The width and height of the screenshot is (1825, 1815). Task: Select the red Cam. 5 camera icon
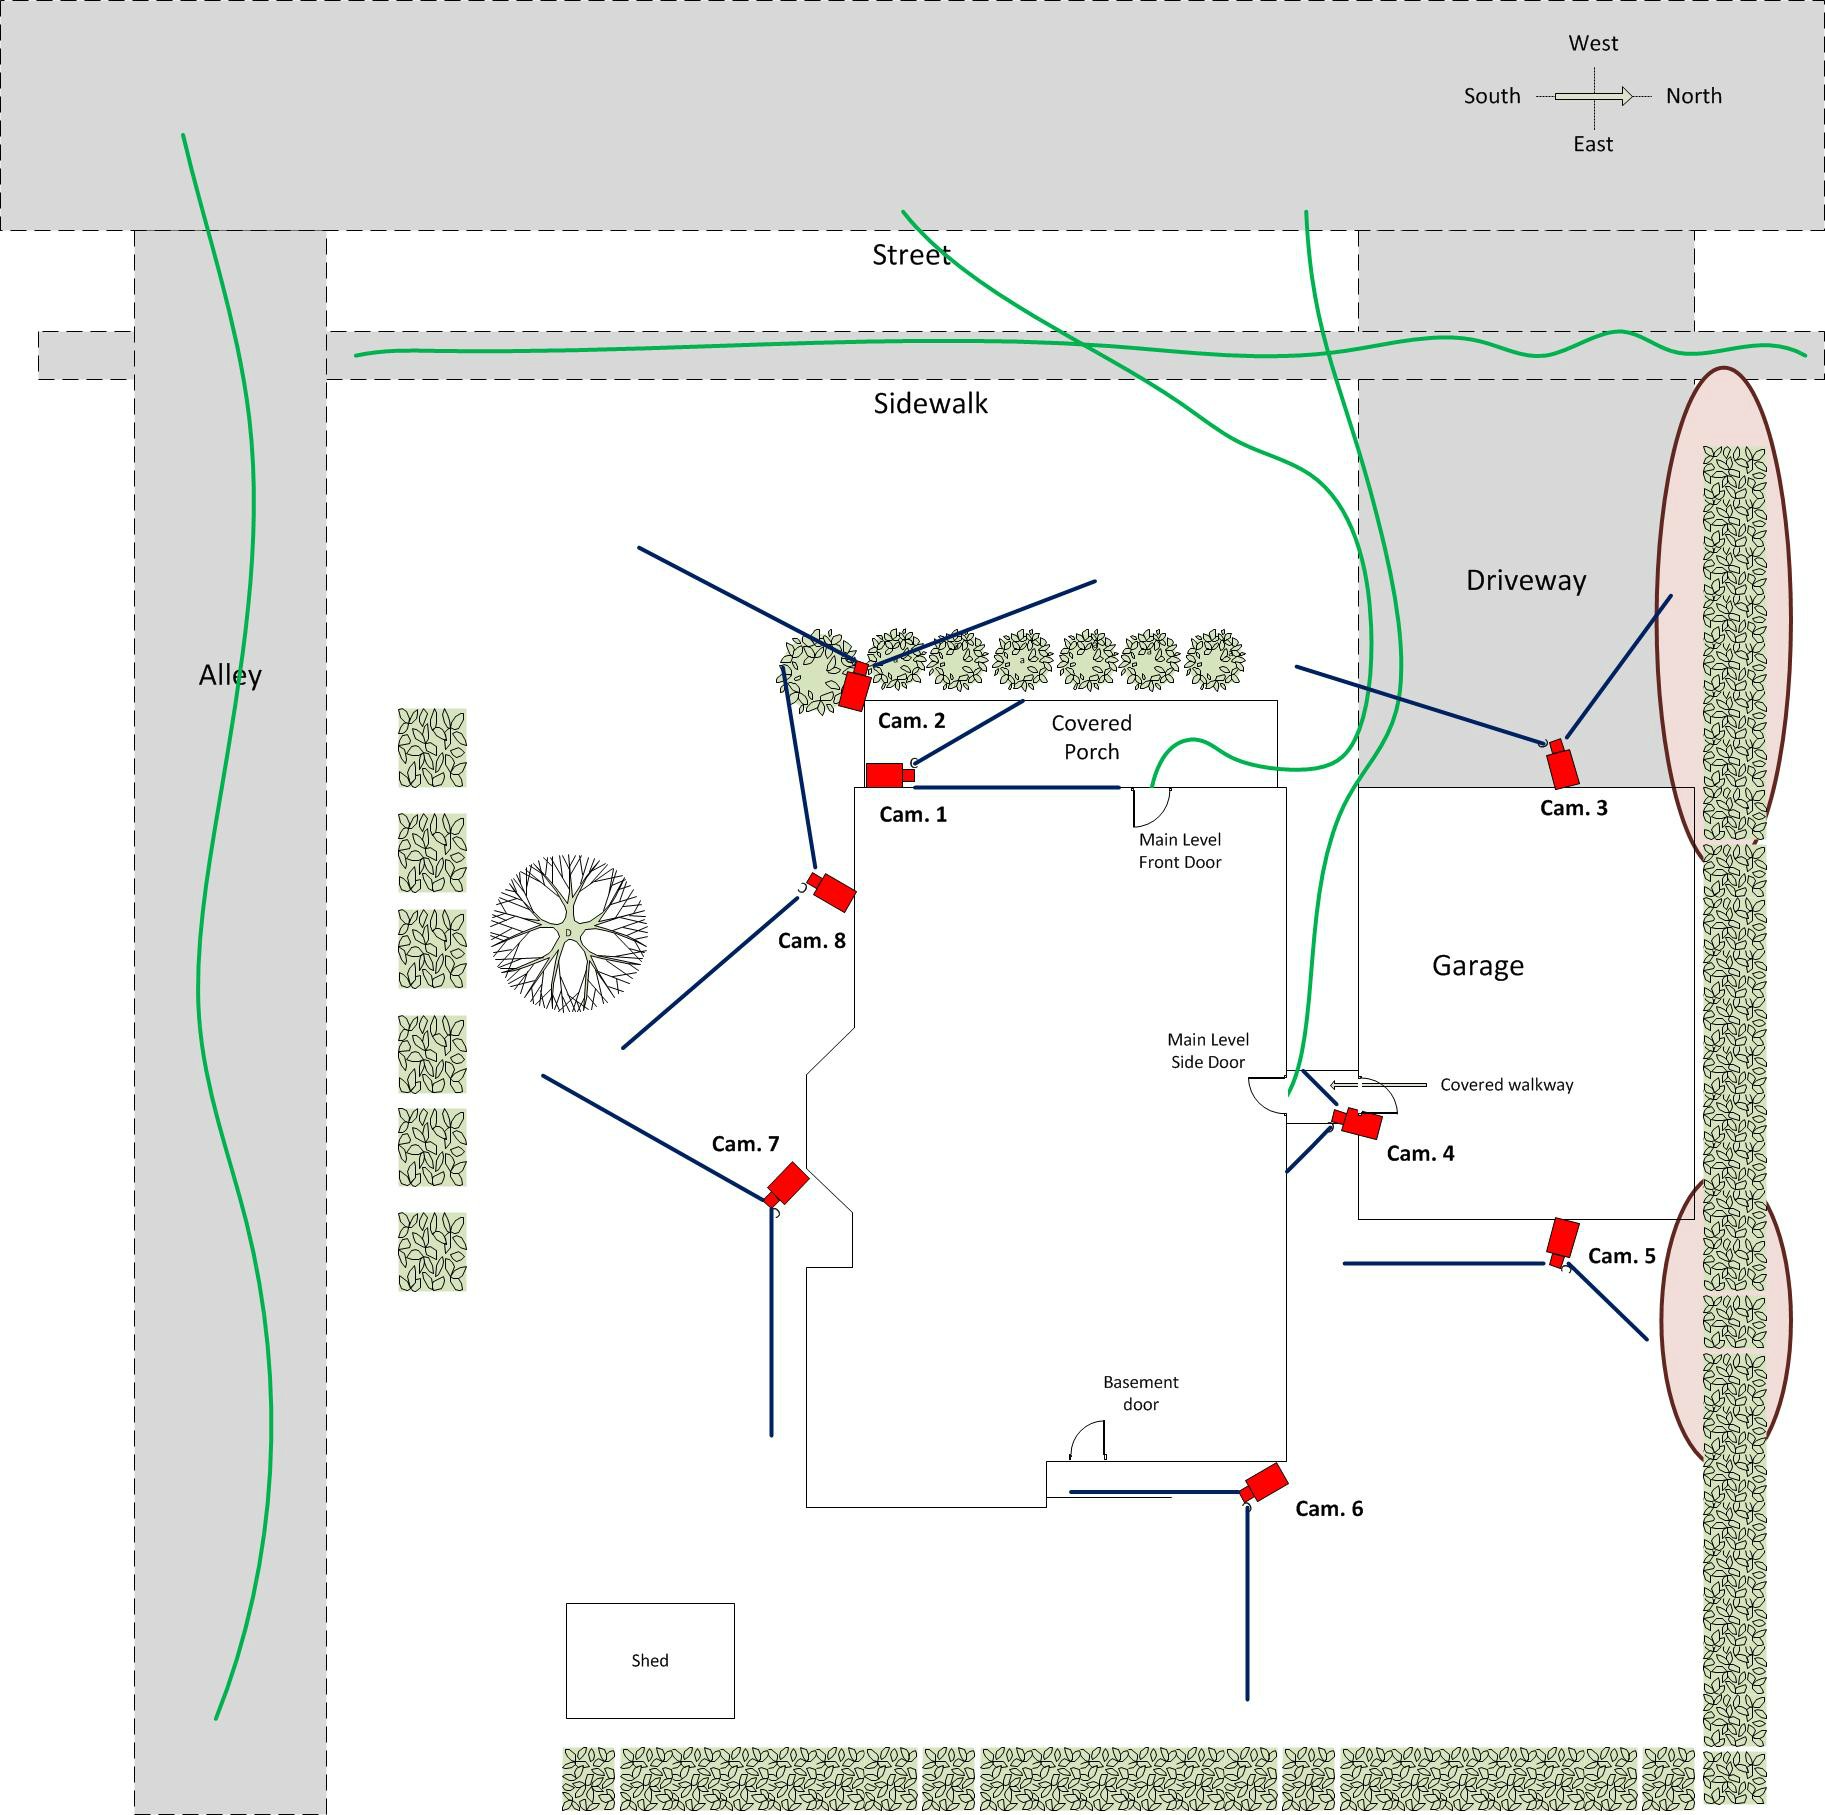pos(1562,1243)
